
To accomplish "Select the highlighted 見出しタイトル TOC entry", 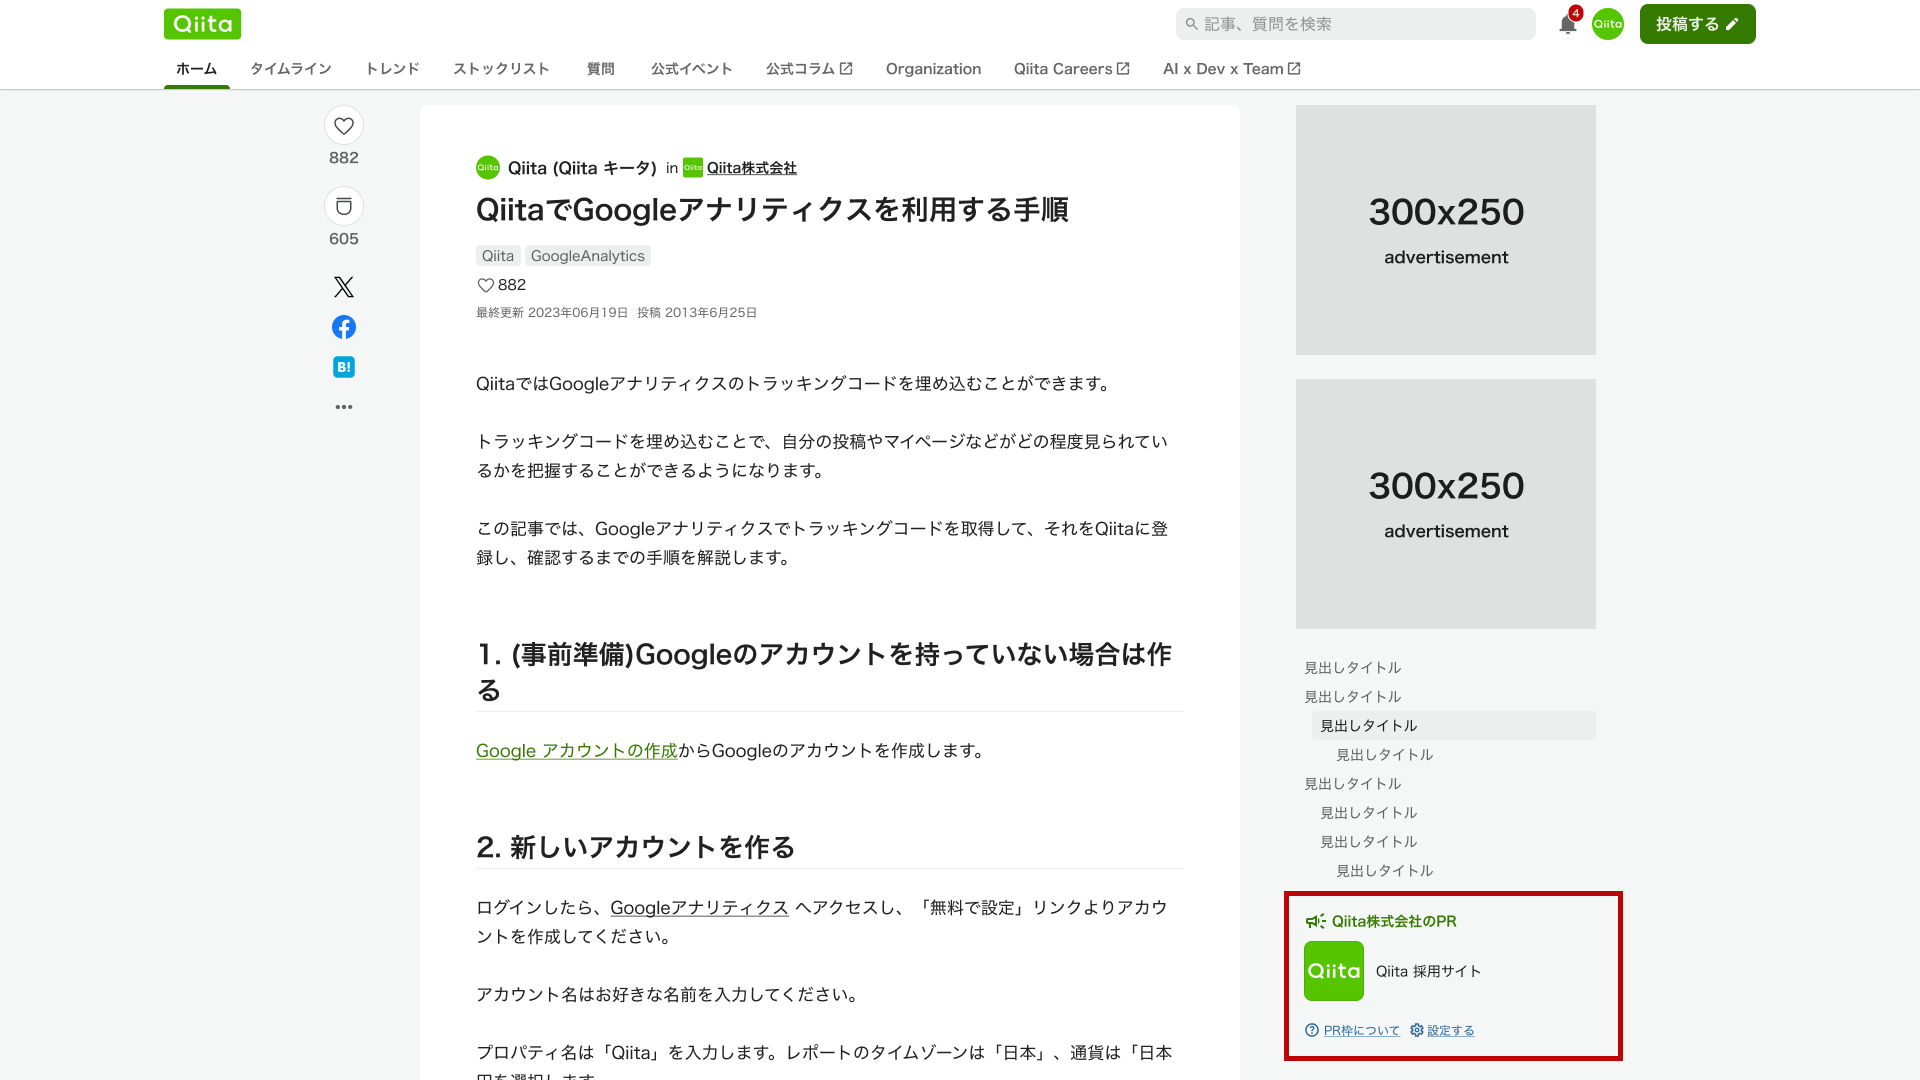I will (1454, 726).
